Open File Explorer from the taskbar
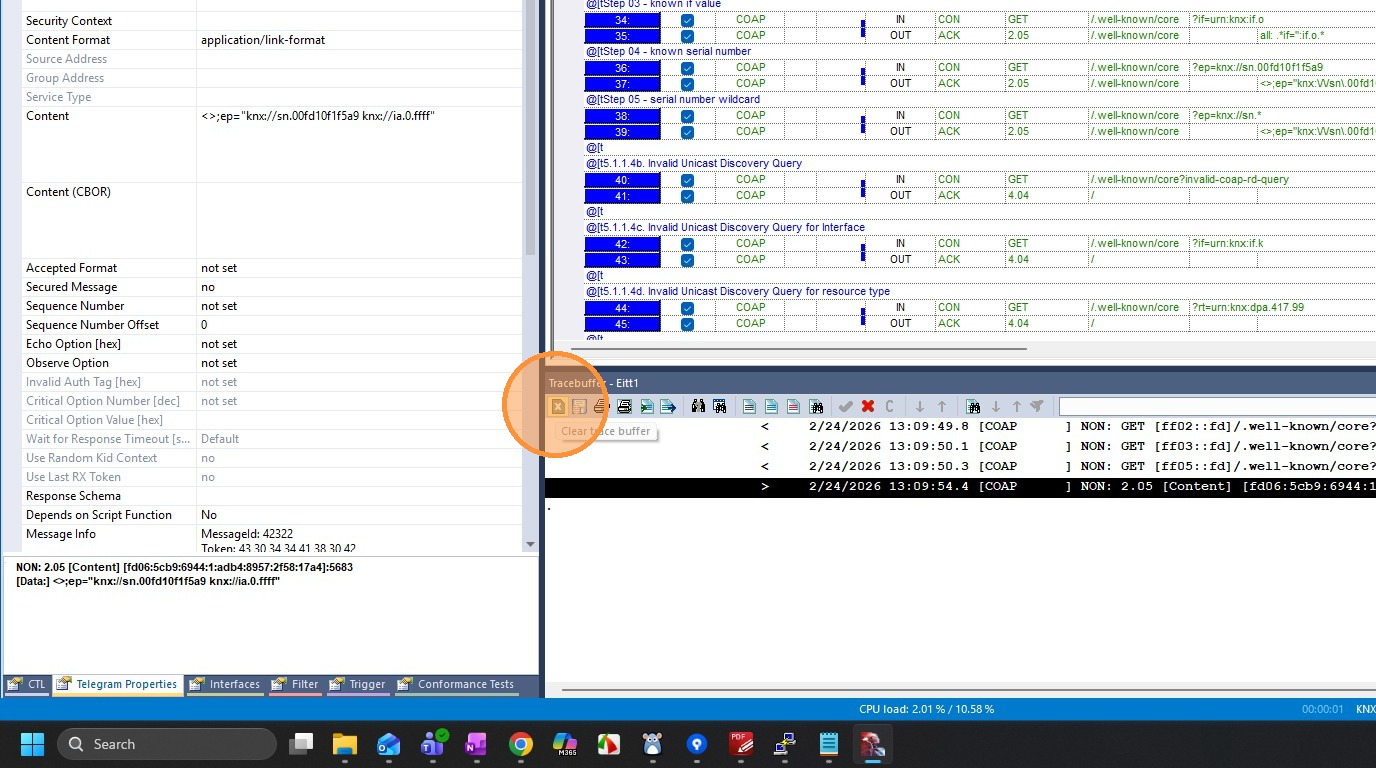Image resolution: width=1376 pixels, height=768 pixels. (x=345, y=744)
